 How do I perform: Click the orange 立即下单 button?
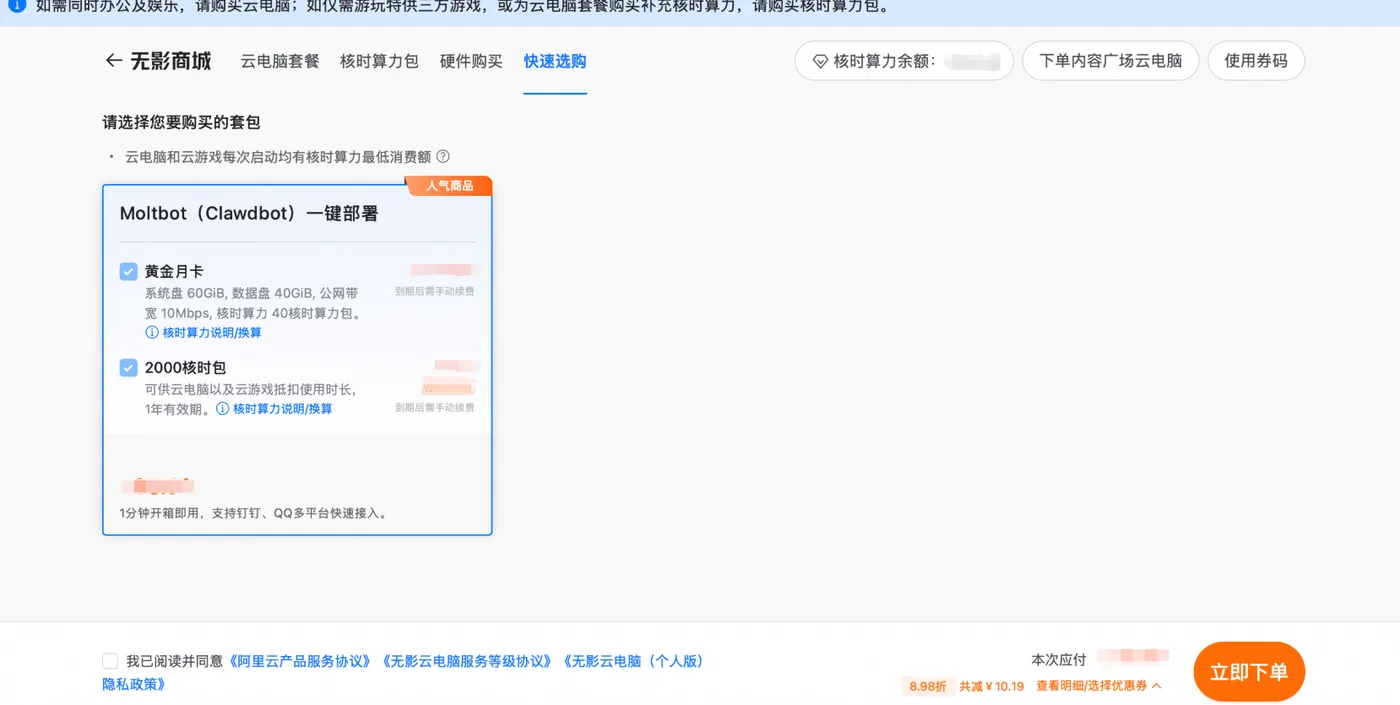pyautogui.click(x=1249, y=672)
